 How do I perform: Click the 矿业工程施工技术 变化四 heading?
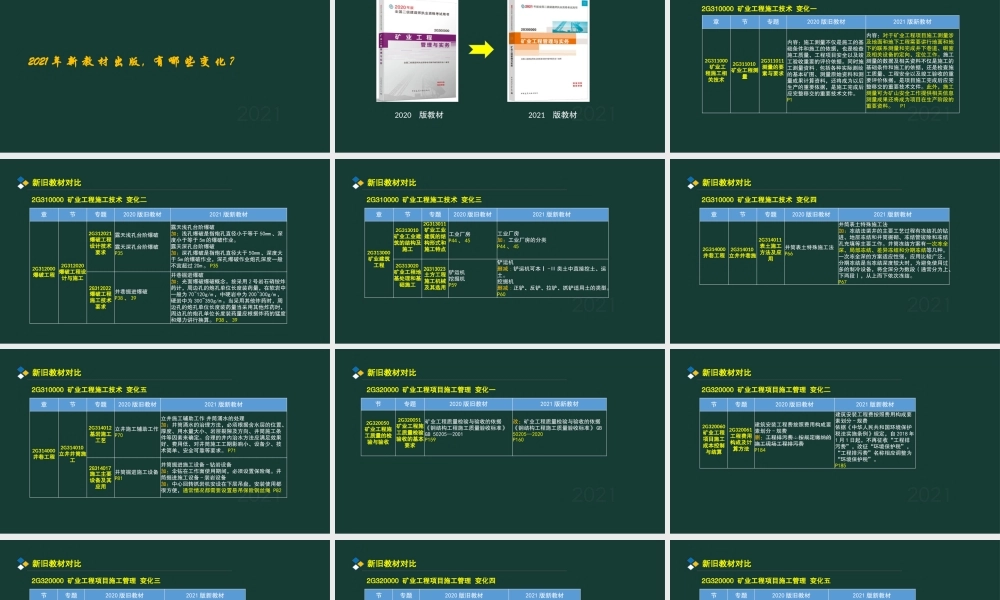tap(758, 200)
